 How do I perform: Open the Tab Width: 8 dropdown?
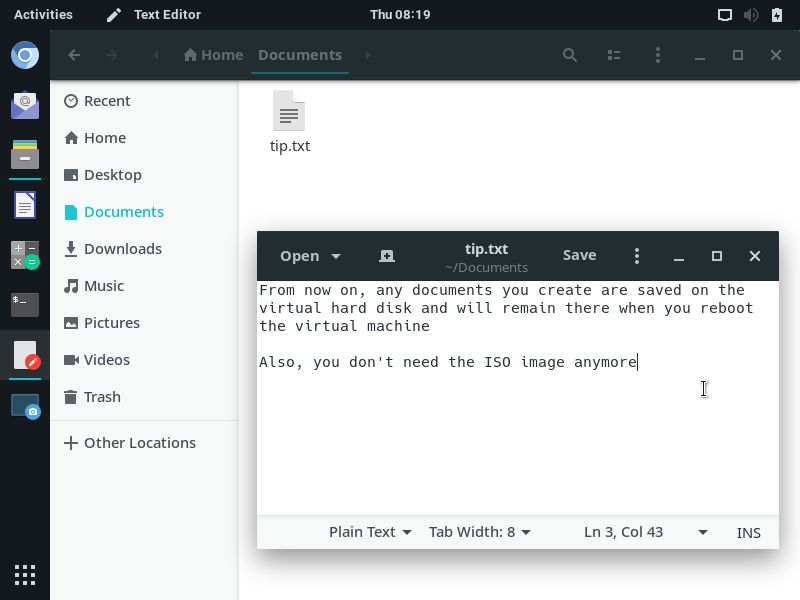(x=479, y=532)
